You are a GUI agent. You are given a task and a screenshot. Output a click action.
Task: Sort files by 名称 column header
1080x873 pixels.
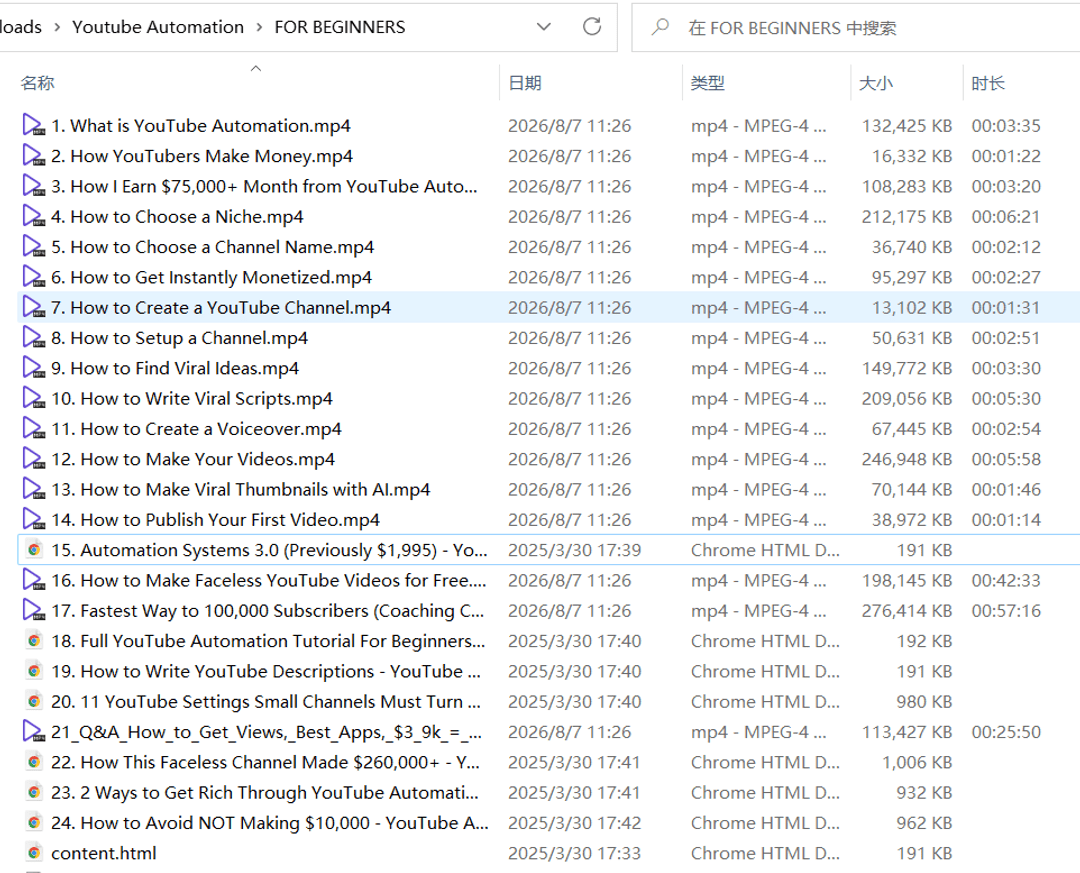pyautogui.click(x=37, y=83)
